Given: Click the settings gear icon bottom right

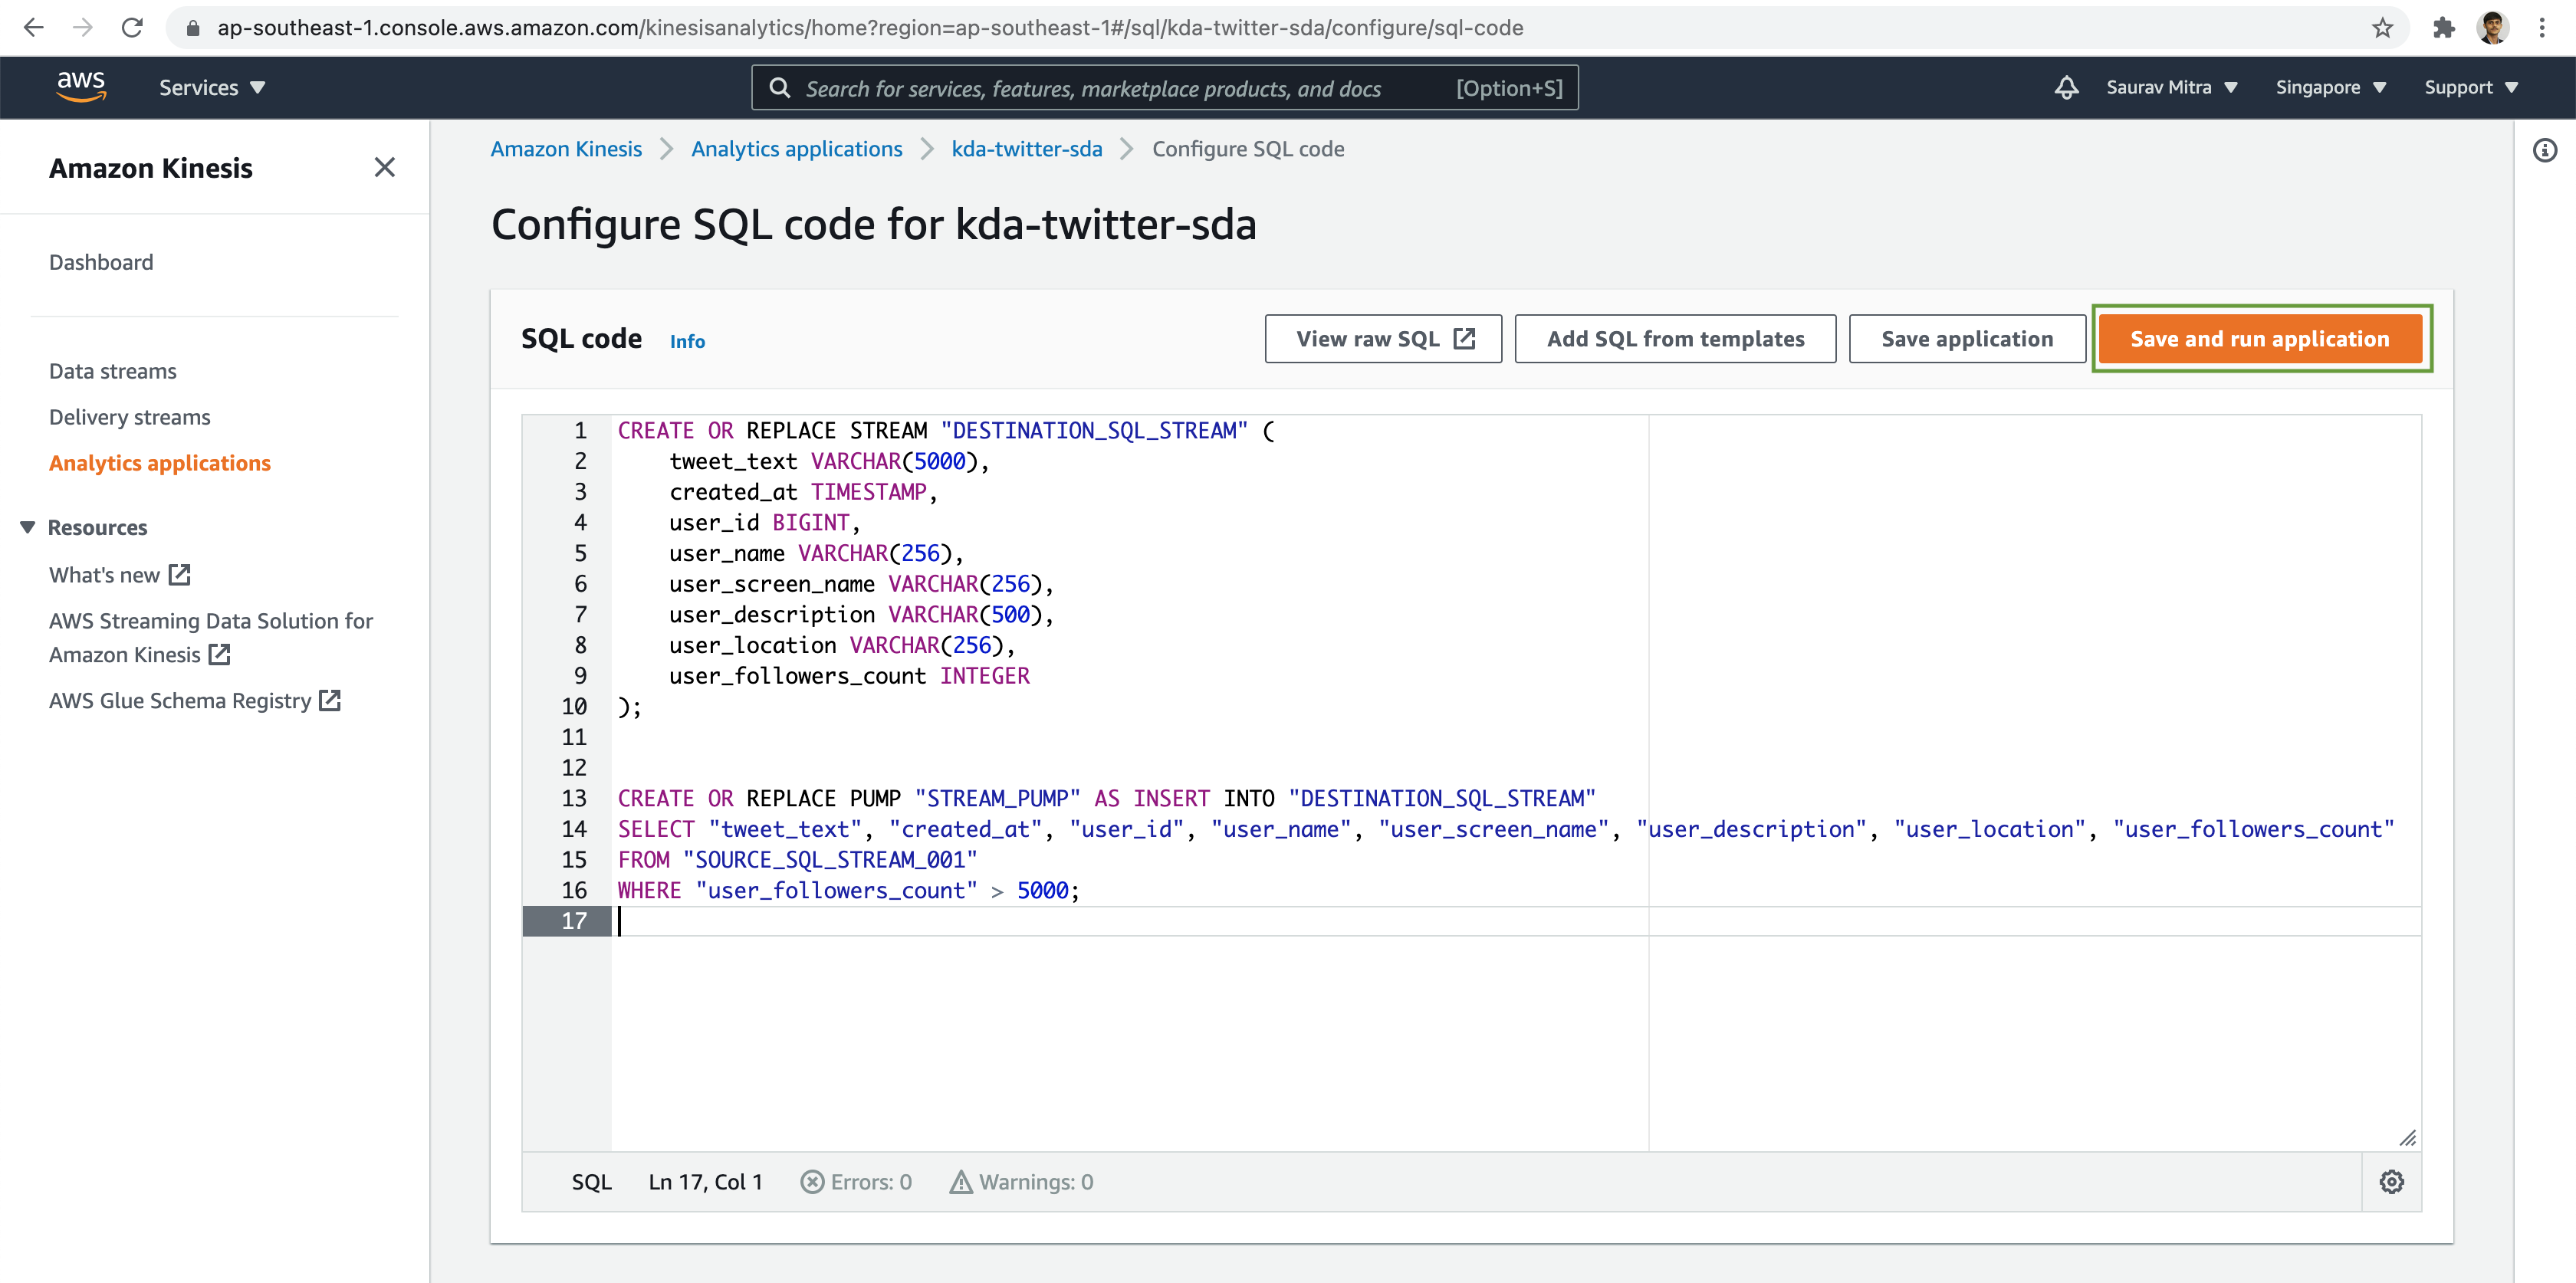Looking at the screenshot, I should pyautogui.click(x=2392, y=1181).
